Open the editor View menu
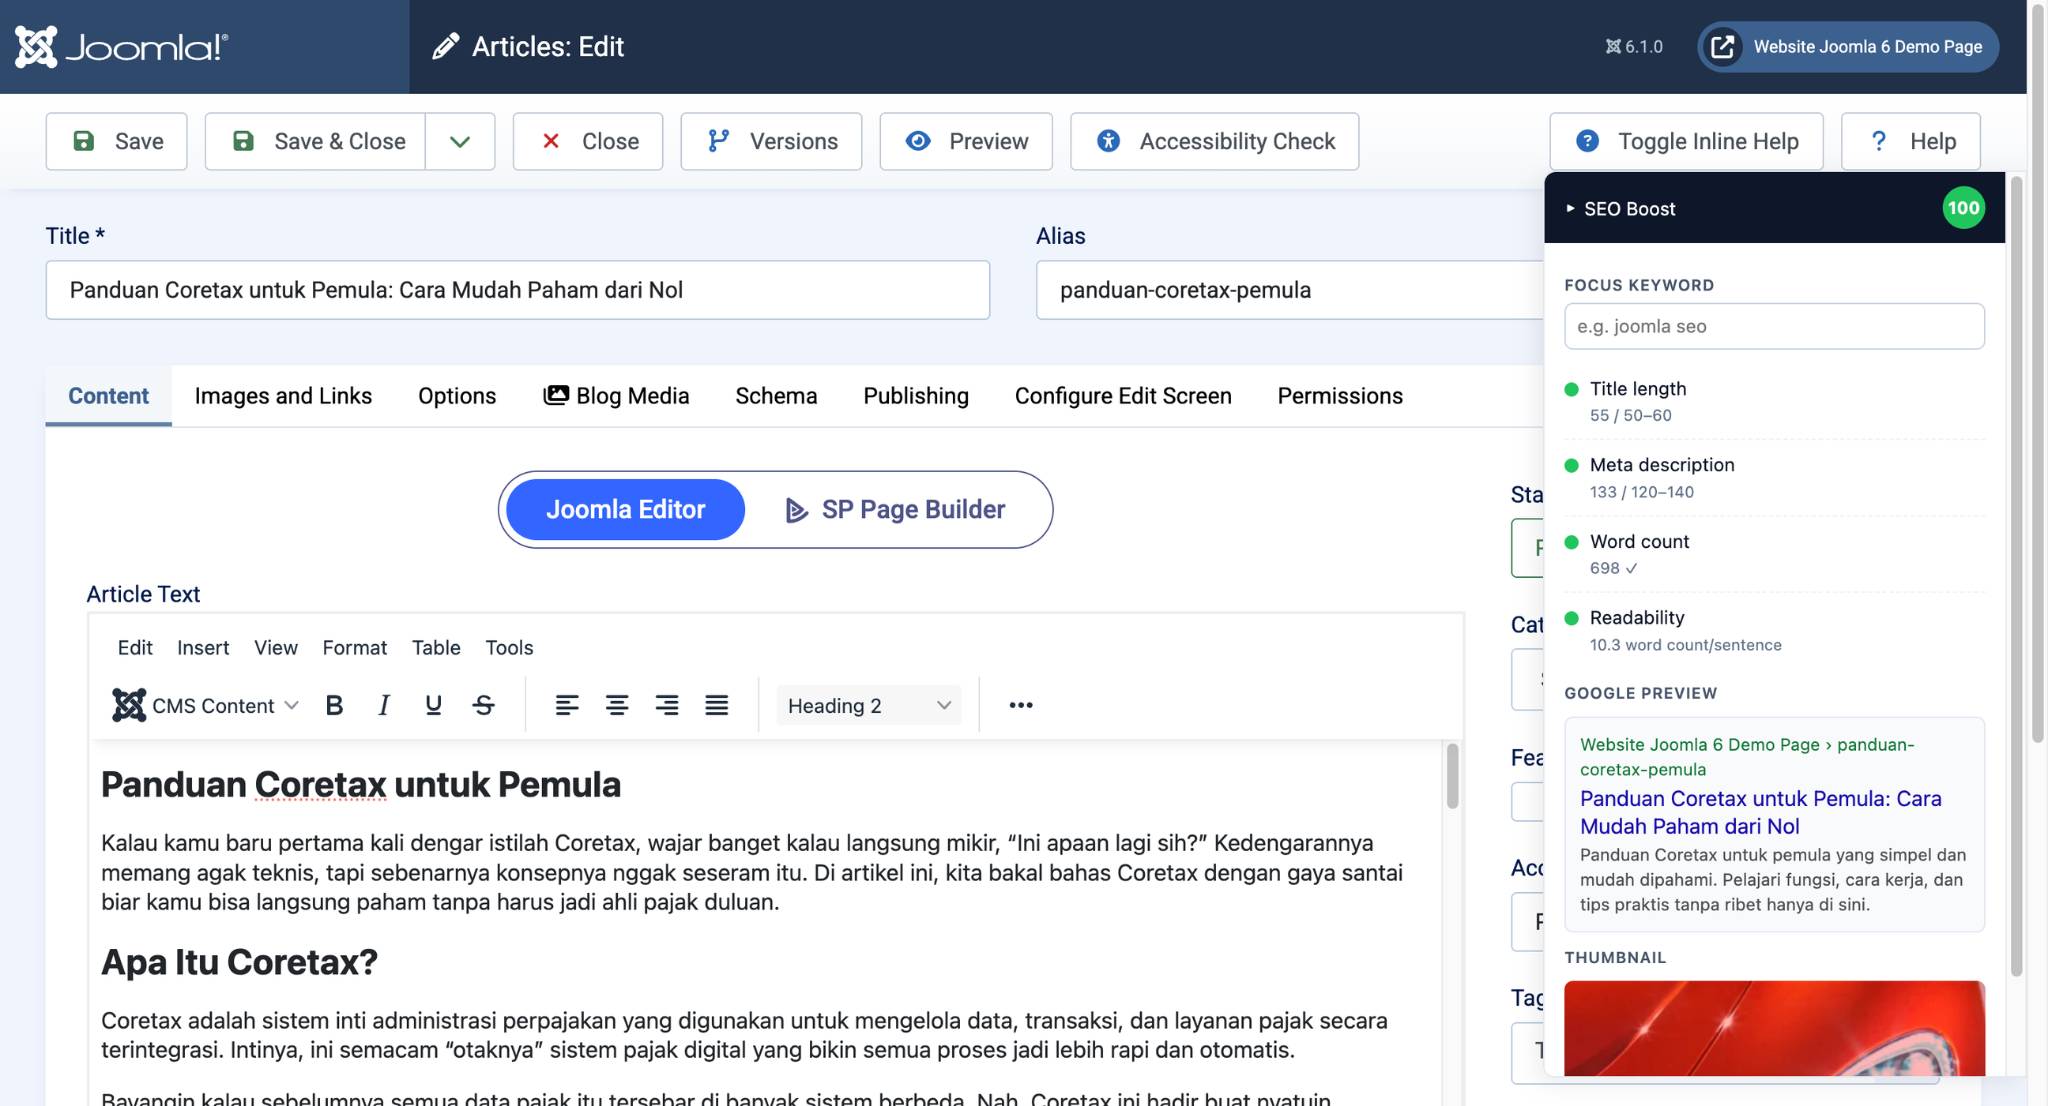This screenshot has height=1106, width=2048. [x=276, y=648]
